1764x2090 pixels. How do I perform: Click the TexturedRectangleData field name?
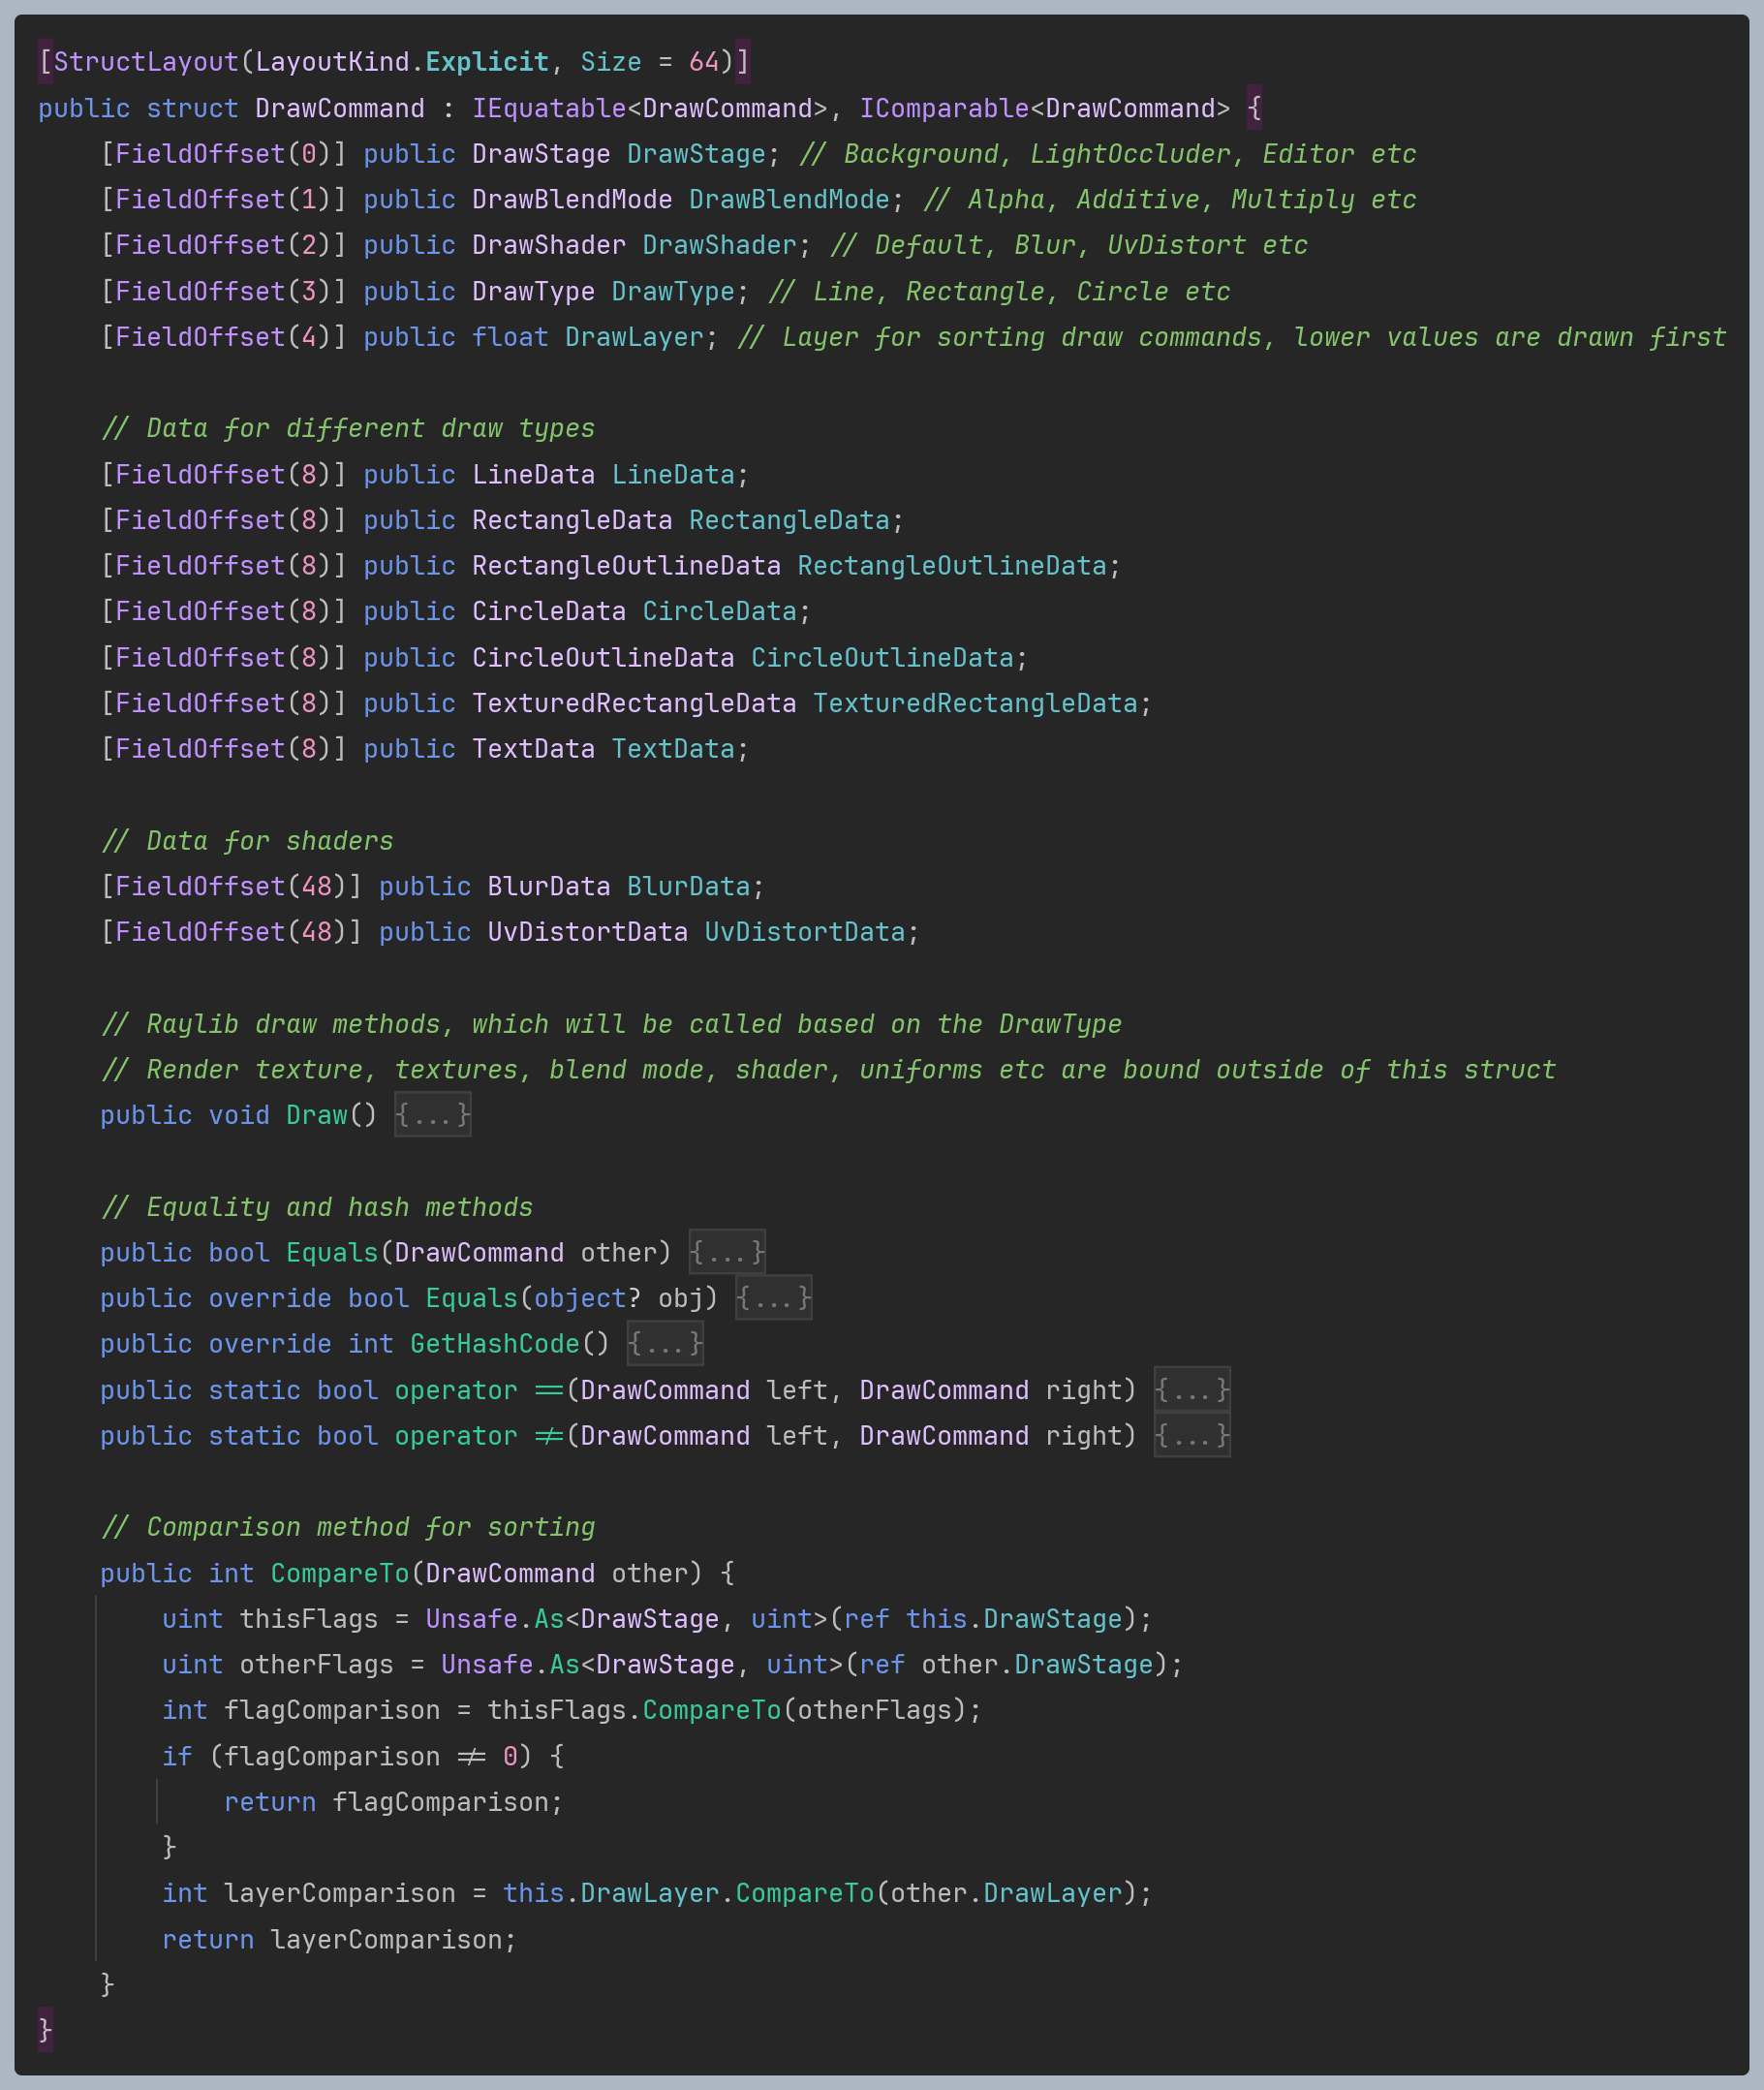975,703
